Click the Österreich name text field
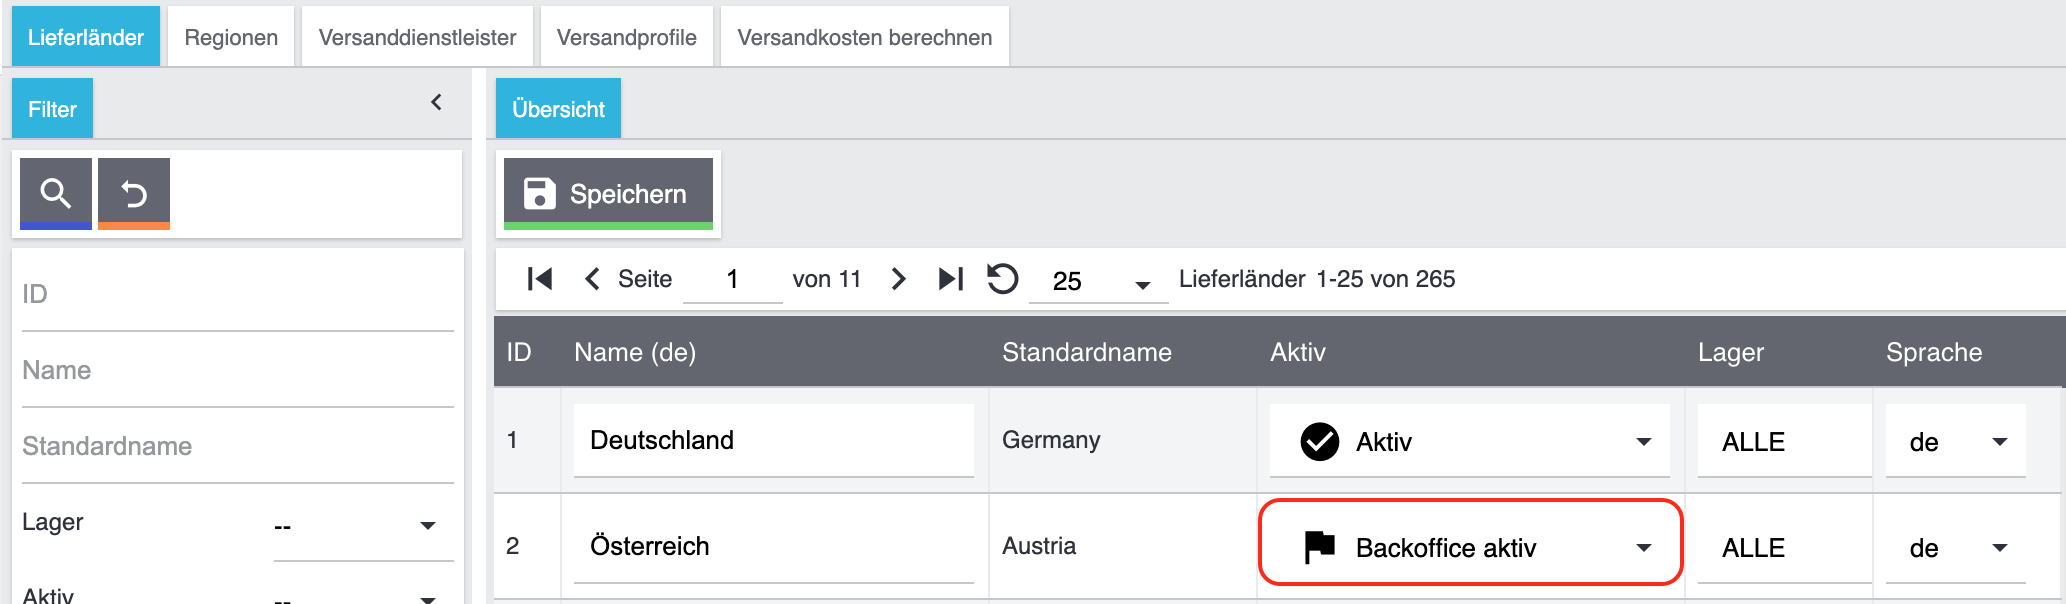 click(772, 547)
